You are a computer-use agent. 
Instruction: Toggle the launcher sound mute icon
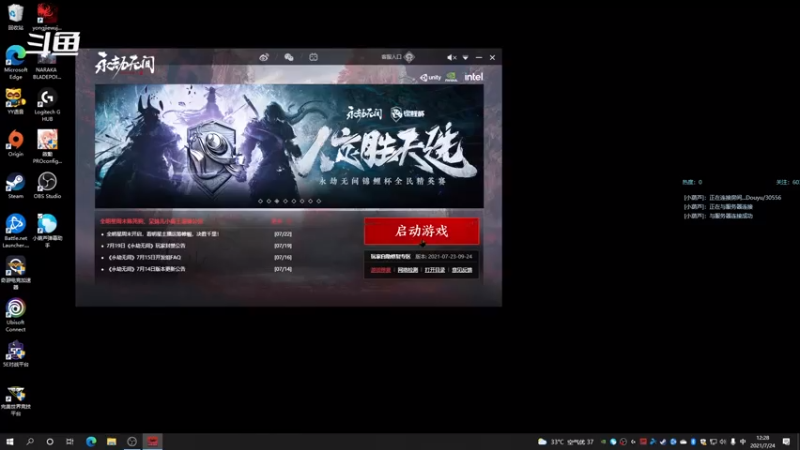(x=452, y=58)
